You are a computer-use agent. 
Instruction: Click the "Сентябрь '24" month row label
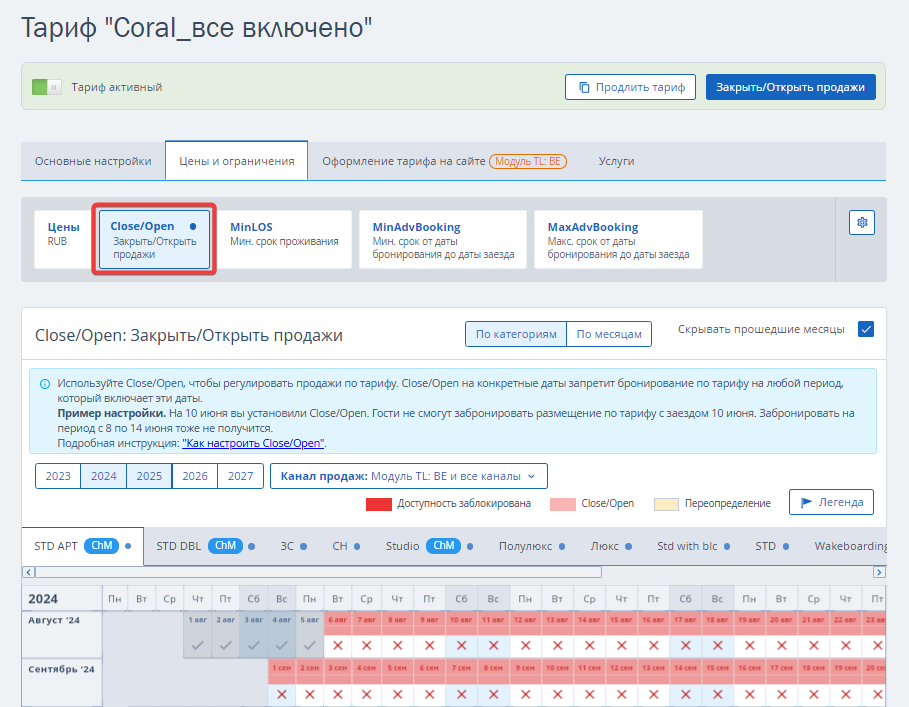61,669
